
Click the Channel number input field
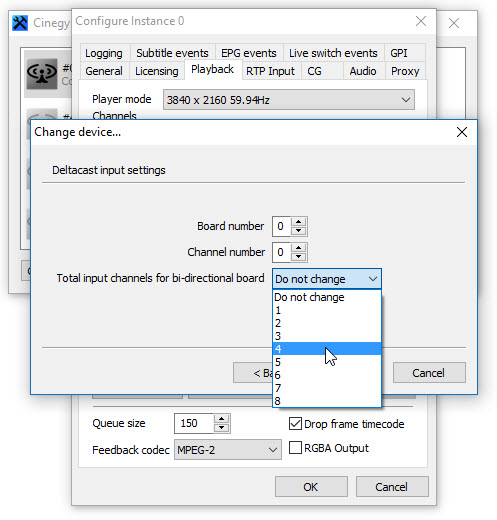[282, 252]
